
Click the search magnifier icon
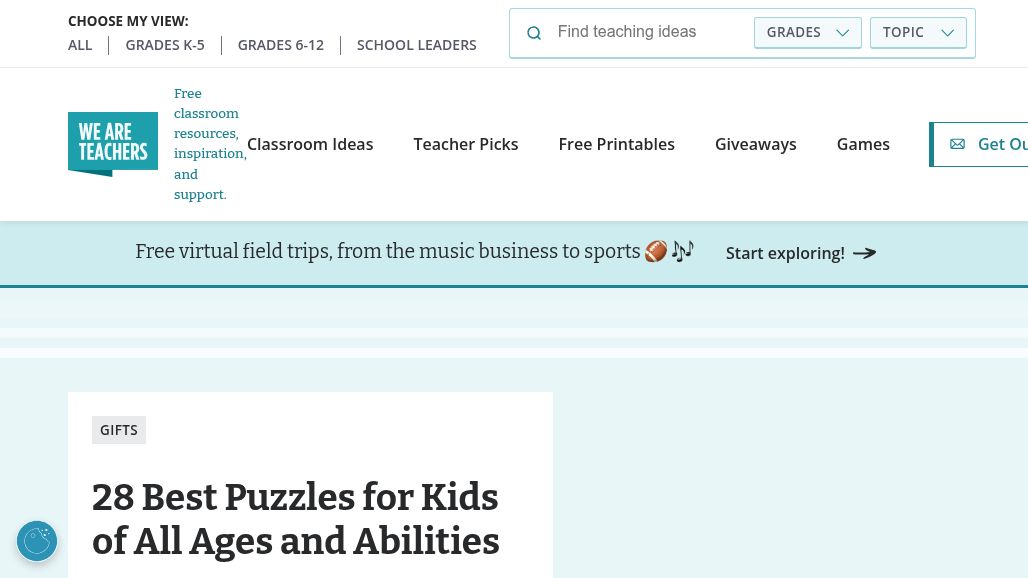click(534, 33)
